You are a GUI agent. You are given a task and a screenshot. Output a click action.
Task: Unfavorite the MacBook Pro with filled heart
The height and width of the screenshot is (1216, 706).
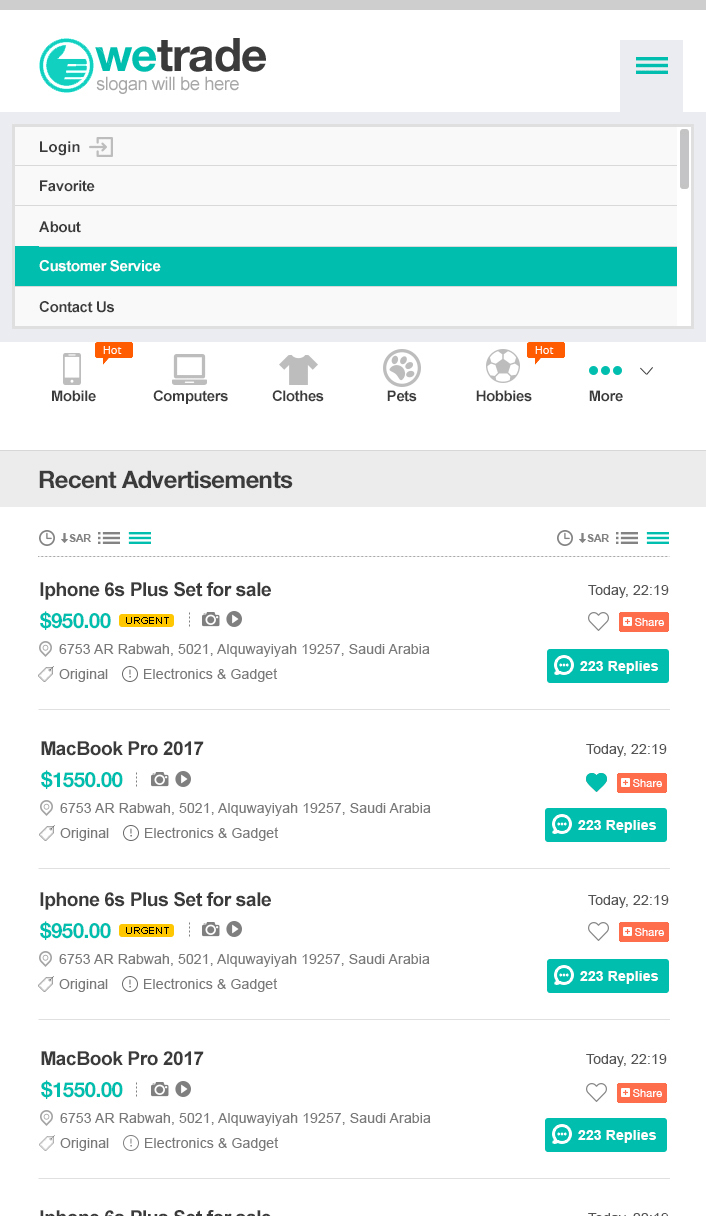(596, 783)
